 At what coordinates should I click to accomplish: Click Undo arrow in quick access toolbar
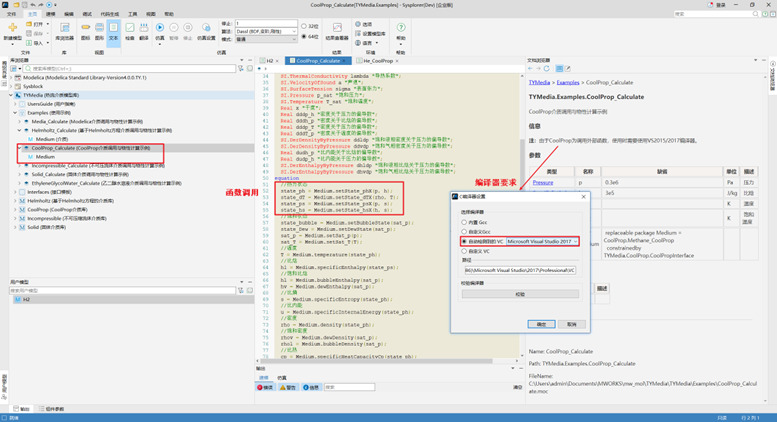click(33, 5)
